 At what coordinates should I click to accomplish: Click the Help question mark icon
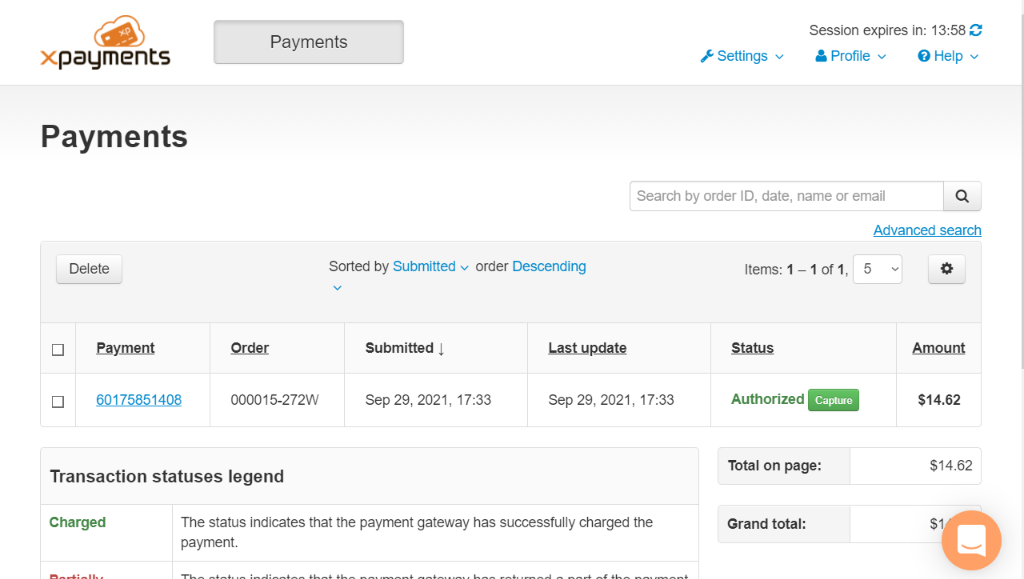coord(923,56)
